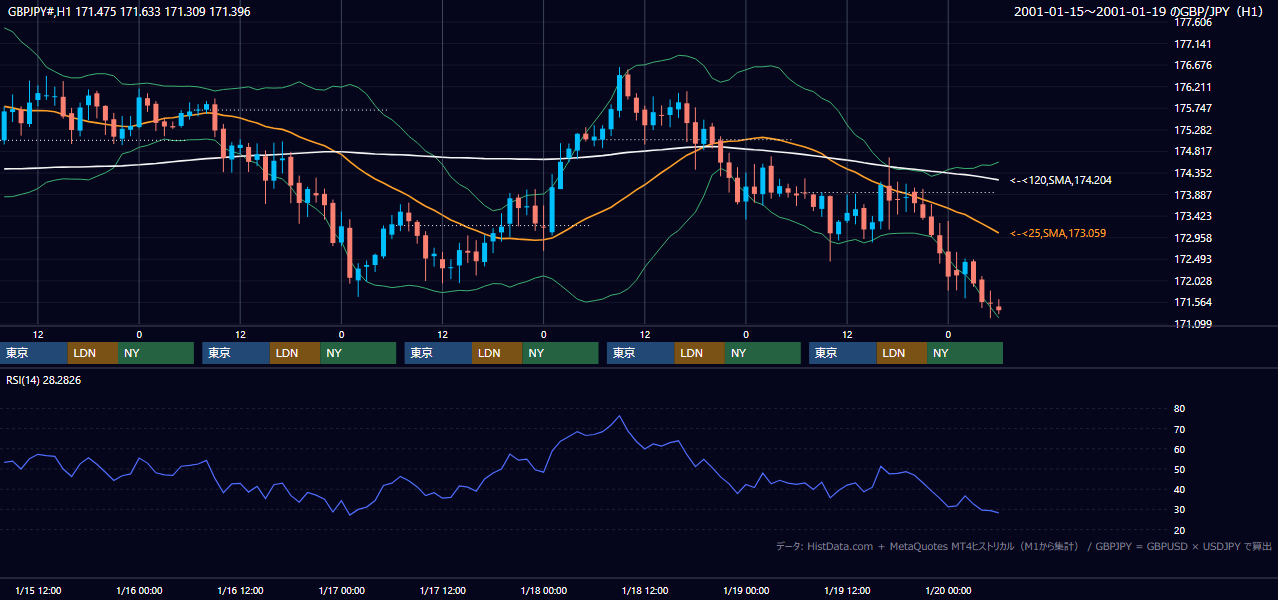The height and width of the screenshot is (600, 1278).
Task: Click the 1/19 12:00 date label
Action: (847, 590)
